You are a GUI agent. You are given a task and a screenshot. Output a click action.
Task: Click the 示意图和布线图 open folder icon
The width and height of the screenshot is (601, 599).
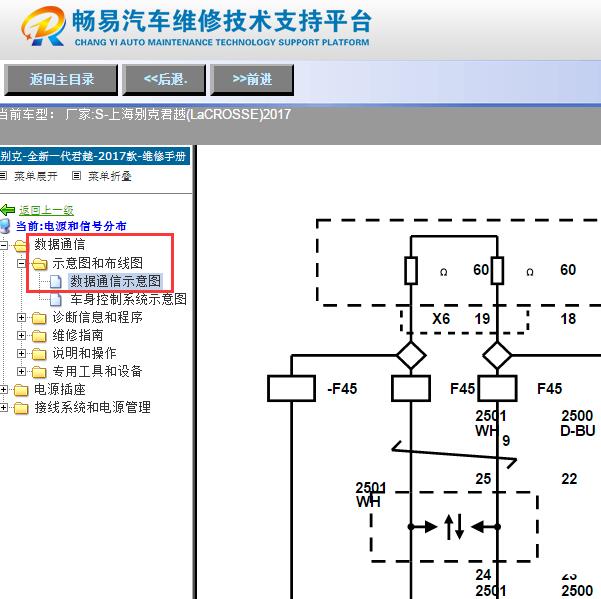[39, 264]
